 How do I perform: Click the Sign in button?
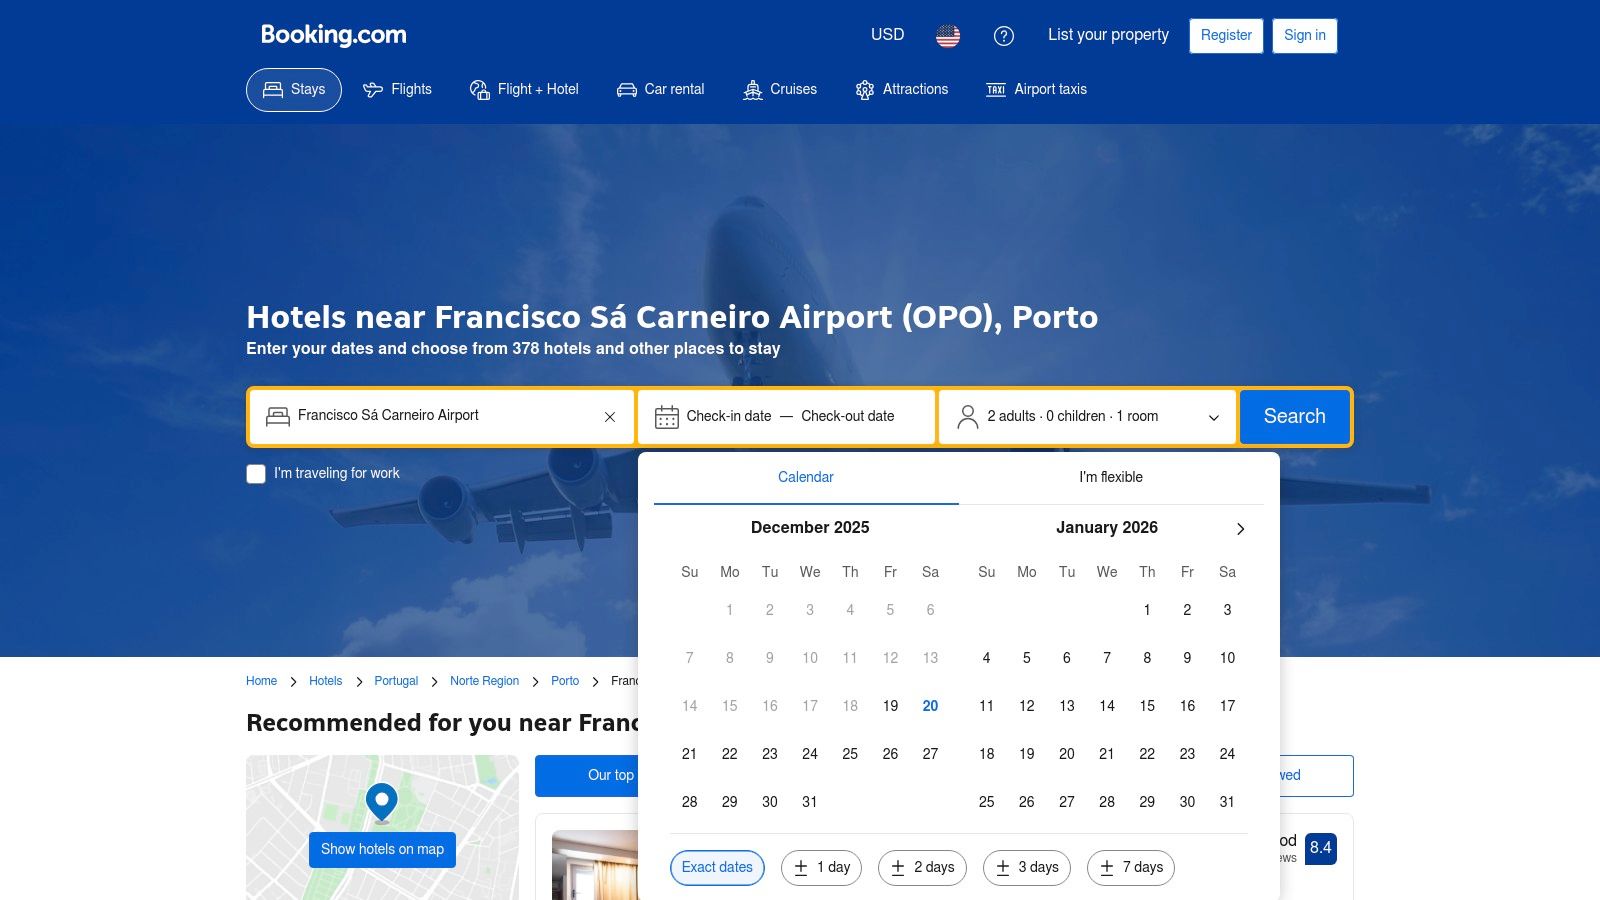1305,36
